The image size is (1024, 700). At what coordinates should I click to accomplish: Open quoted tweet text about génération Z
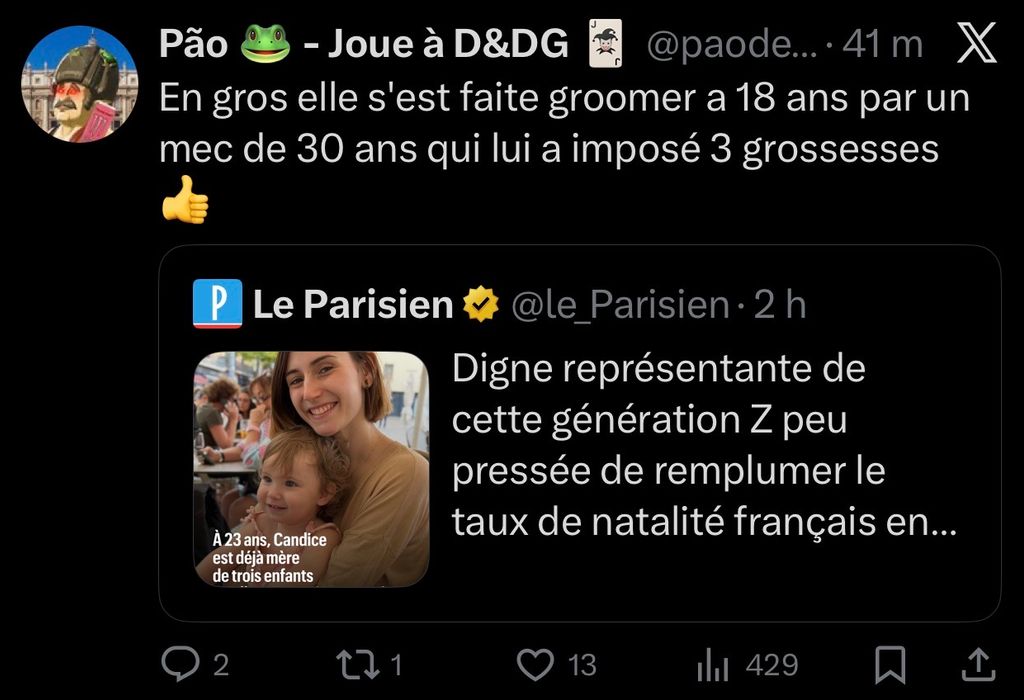(x=704, y=445)
